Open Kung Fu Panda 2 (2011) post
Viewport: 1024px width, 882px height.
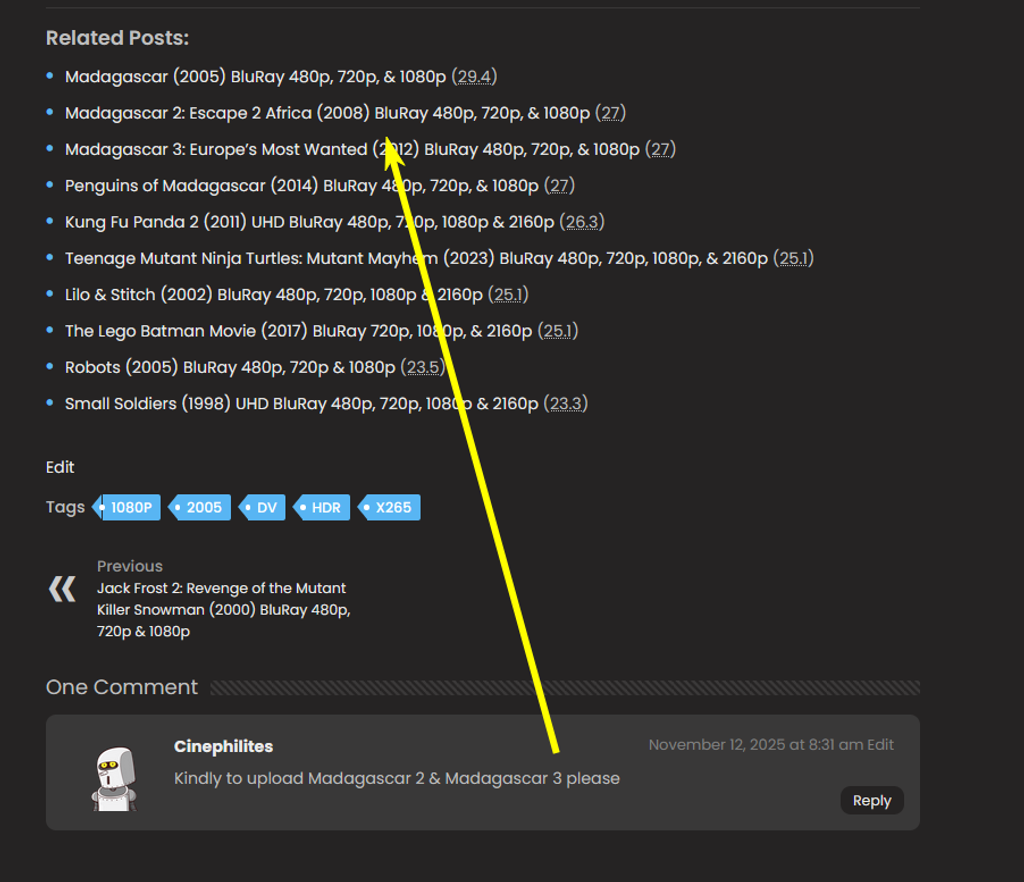coord(310,223)
